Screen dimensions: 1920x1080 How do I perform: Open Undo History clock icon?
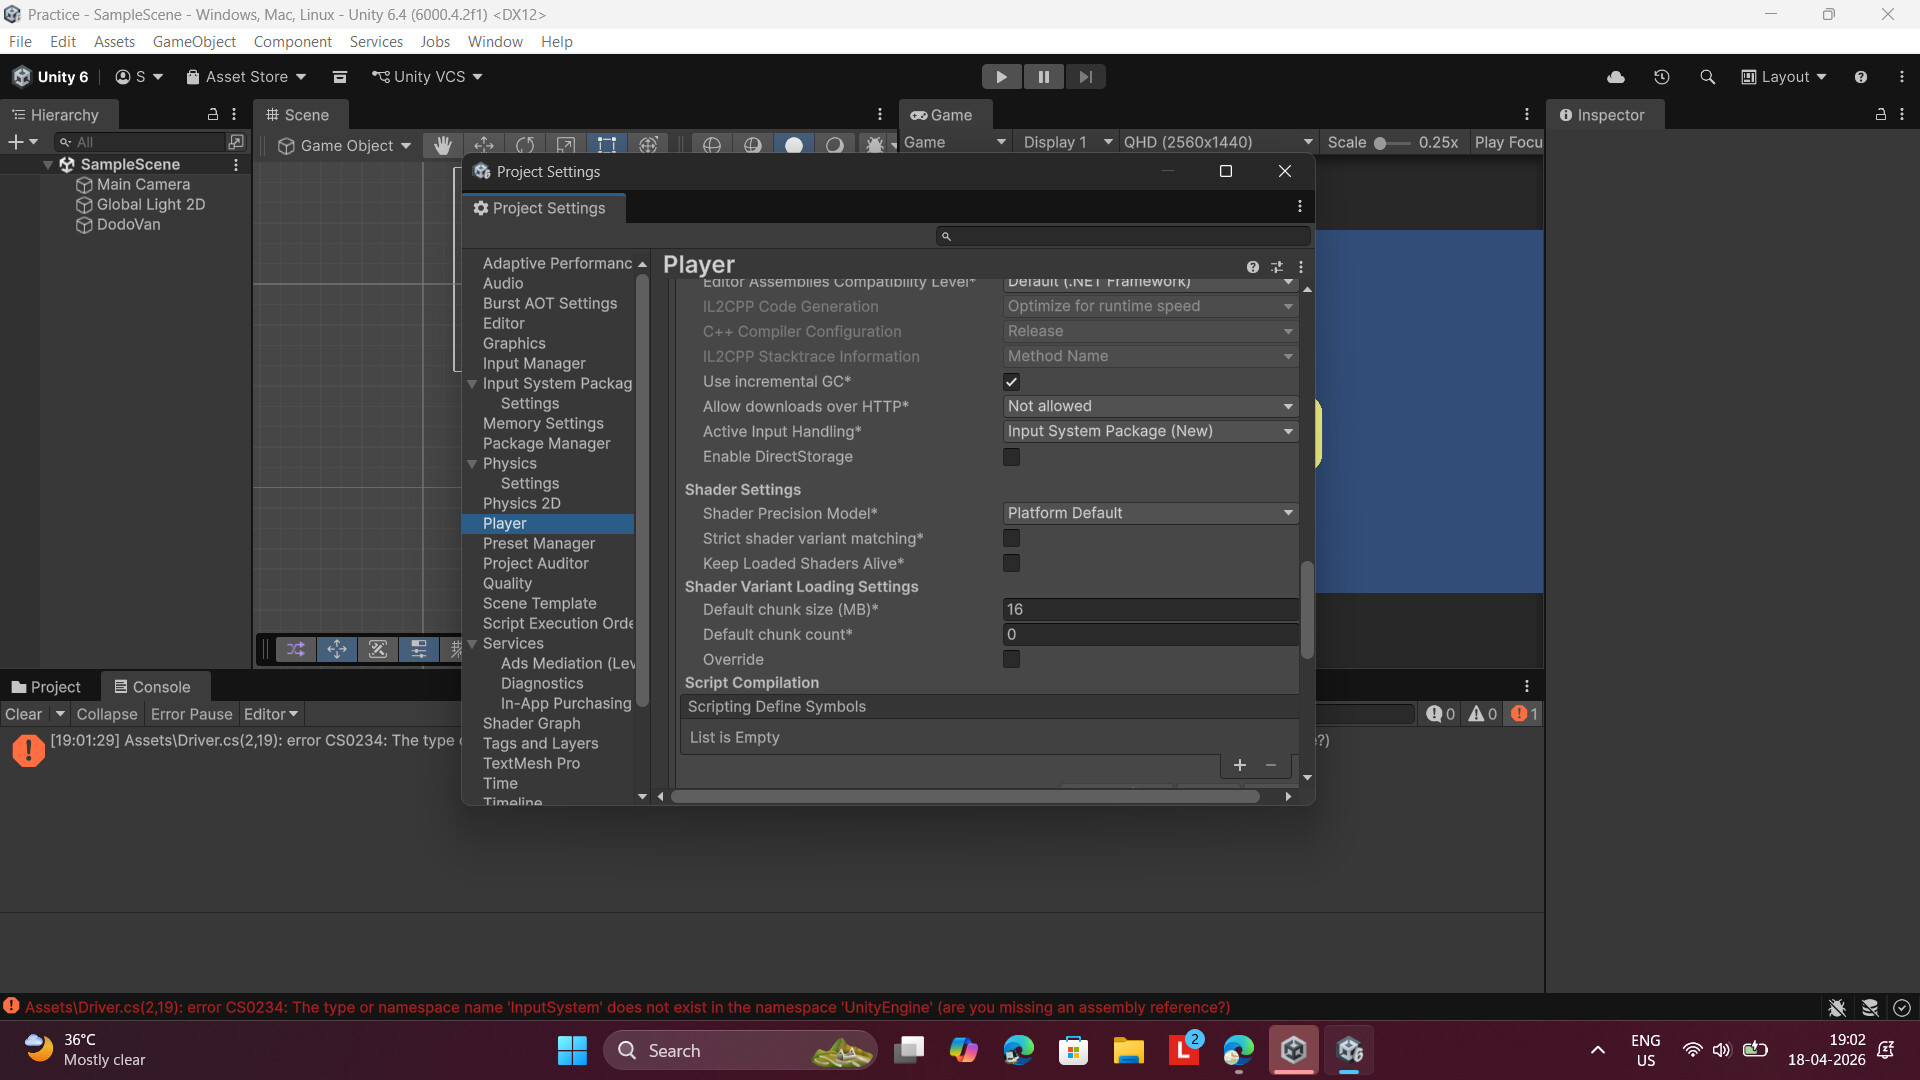(x=1661, y=77)
